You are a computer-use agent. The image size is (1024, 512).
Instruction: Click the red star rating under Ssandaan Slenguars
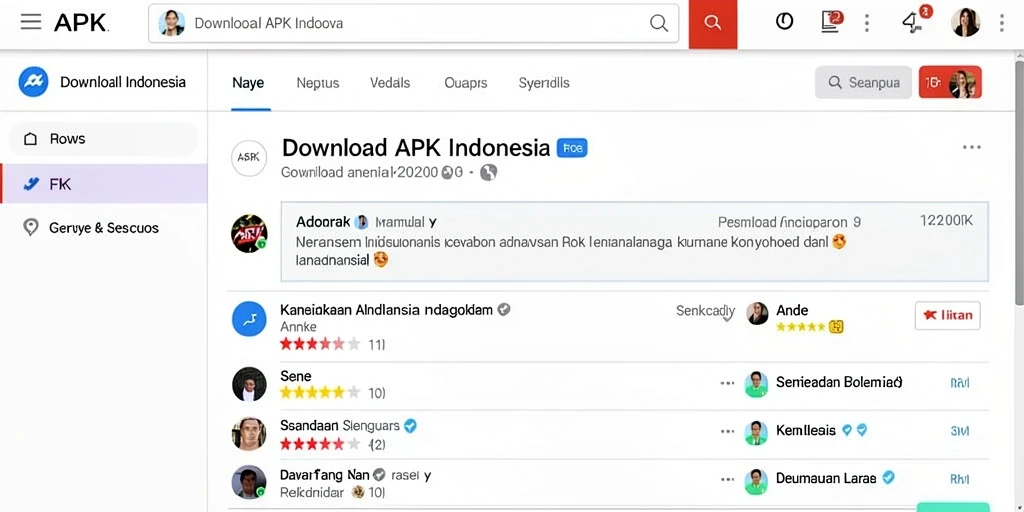point(320,444)
